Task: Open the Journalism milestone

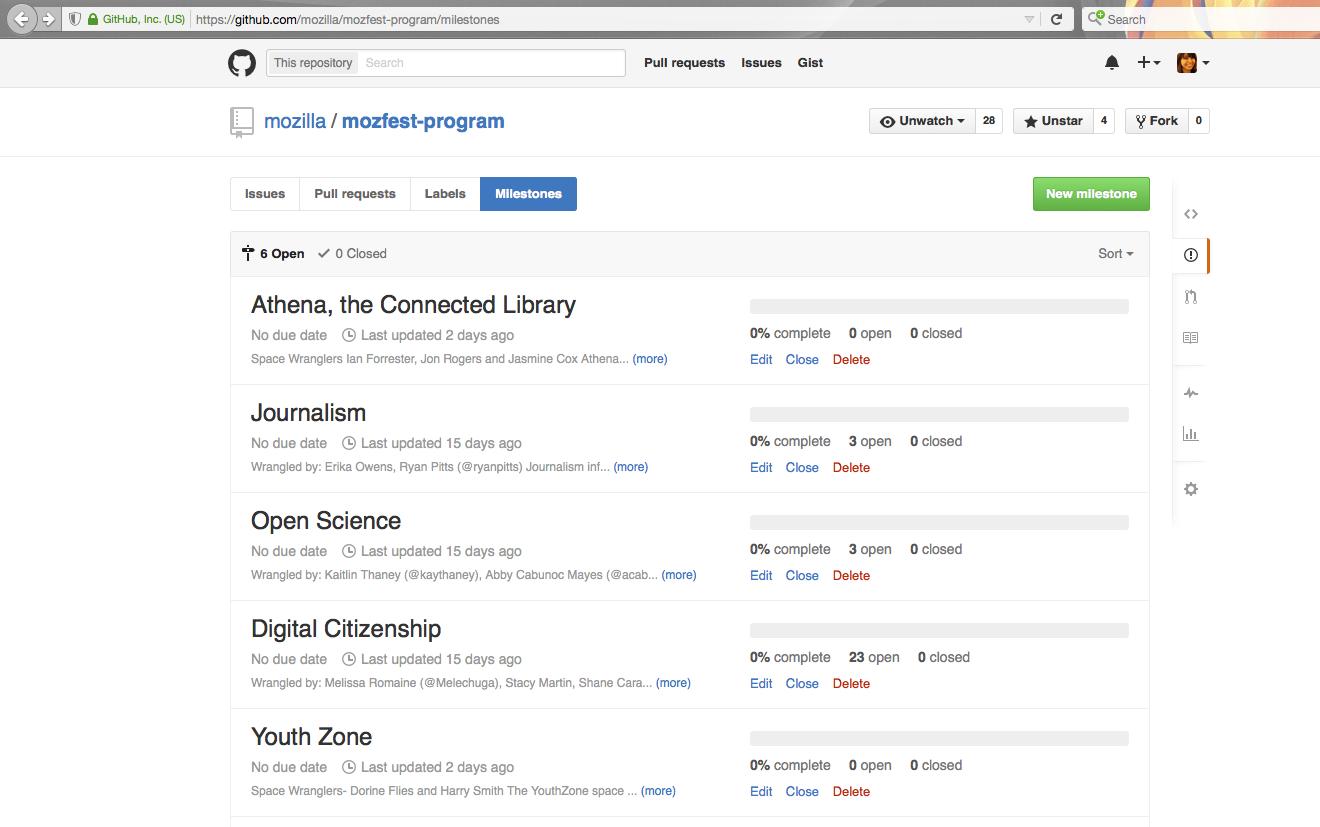Action: click(x=308, y=413)
